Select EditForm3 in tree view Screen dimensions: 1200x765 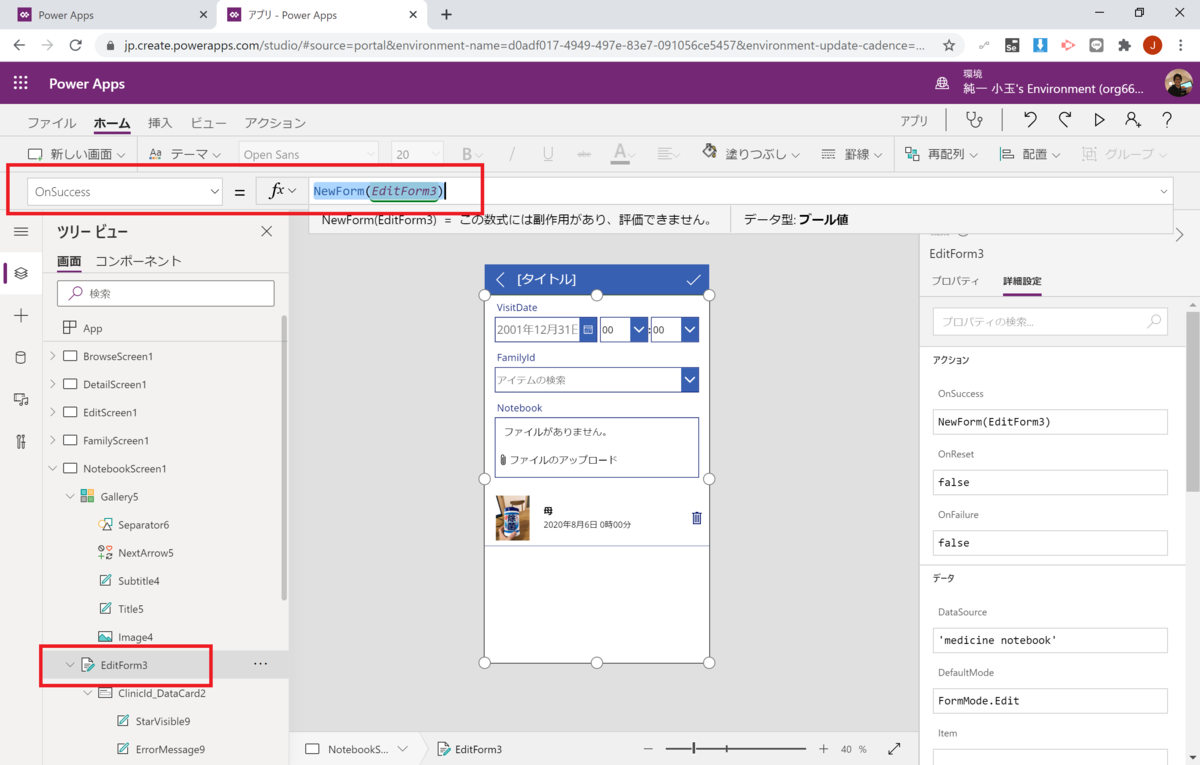click(124, 664)
